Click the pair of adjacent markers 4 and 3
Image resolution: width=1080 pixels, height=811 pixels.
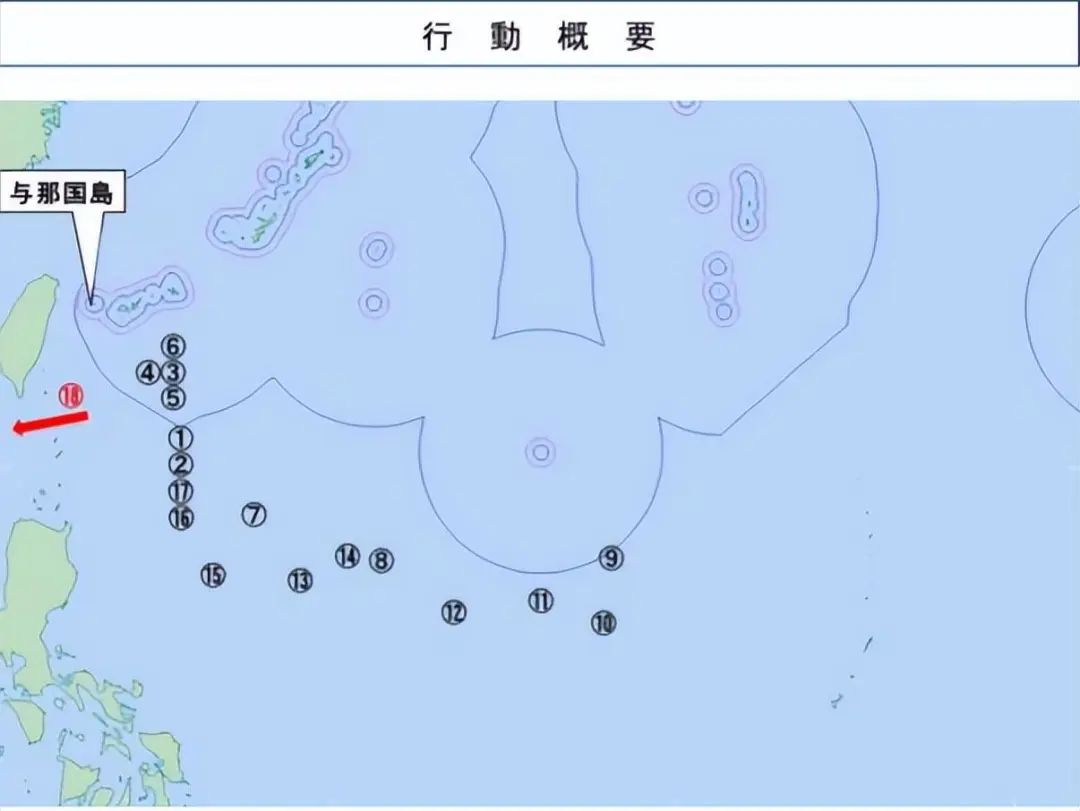160,371
